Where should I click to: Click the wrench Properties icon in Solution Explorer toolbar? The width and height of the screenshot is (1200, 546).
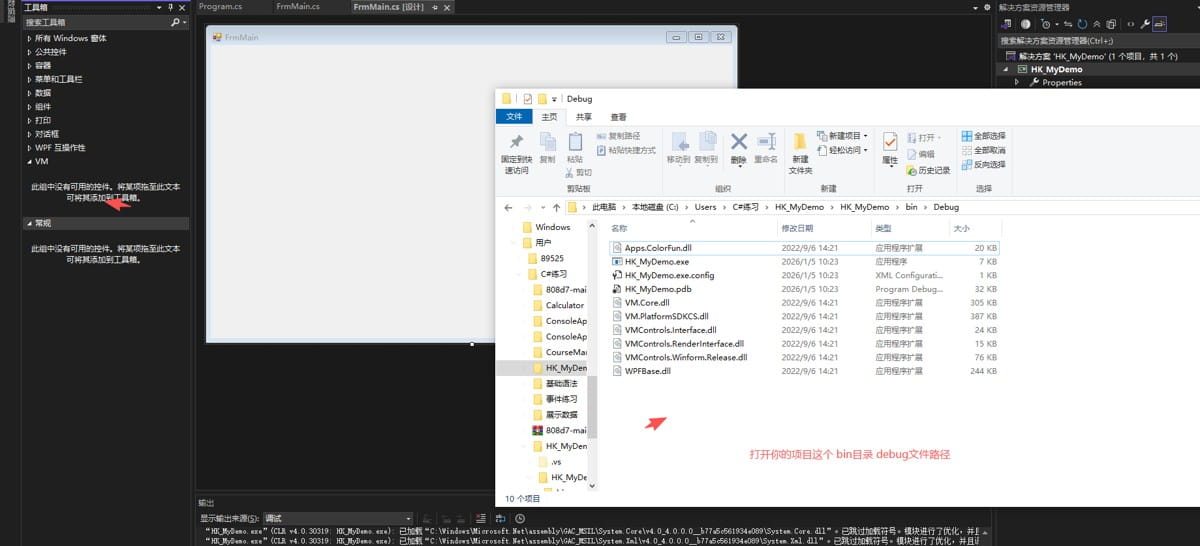1146,23
